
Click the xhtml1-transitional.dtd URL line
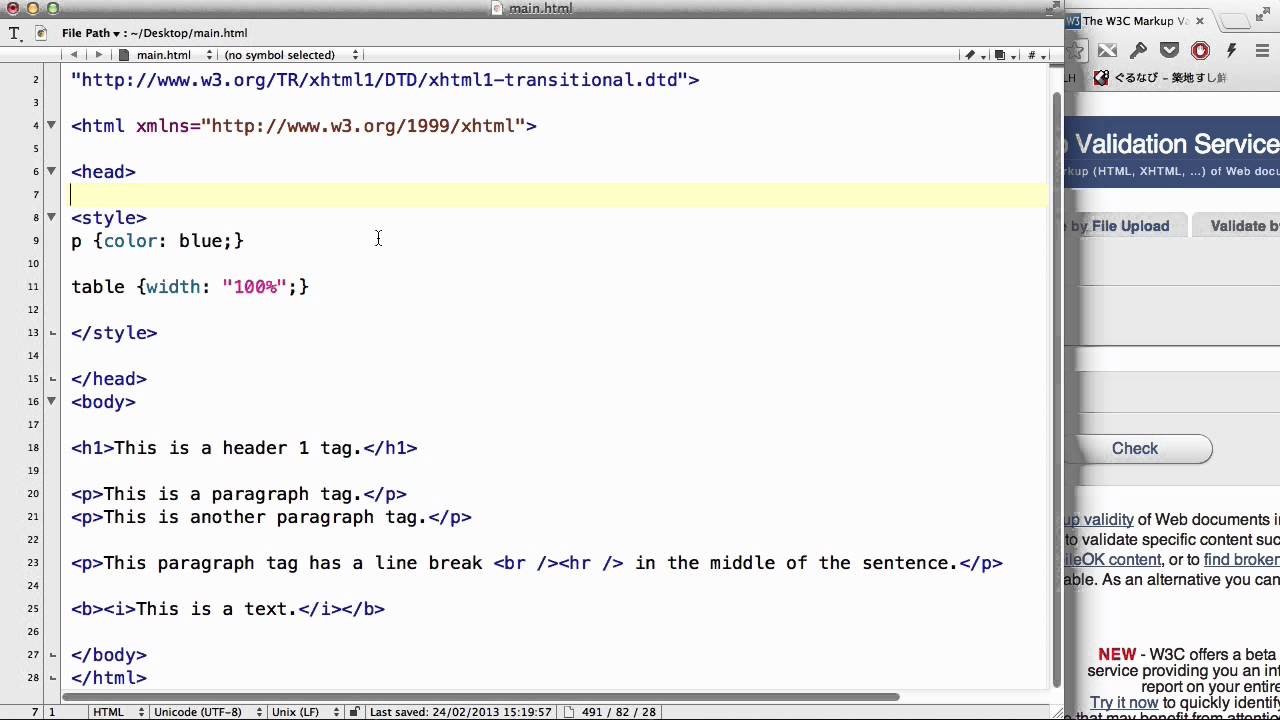pos(385,80)
